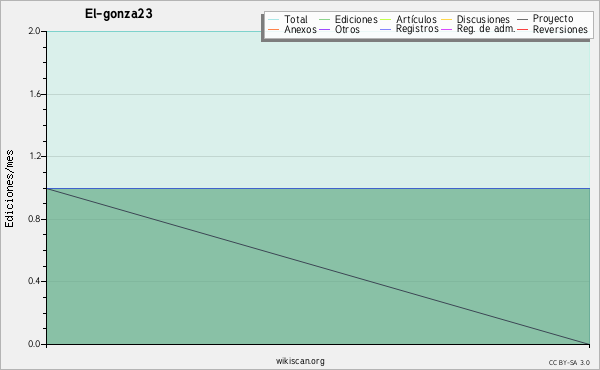
Task: Click the 1.2 y-axis value
Action: [35, 156]
